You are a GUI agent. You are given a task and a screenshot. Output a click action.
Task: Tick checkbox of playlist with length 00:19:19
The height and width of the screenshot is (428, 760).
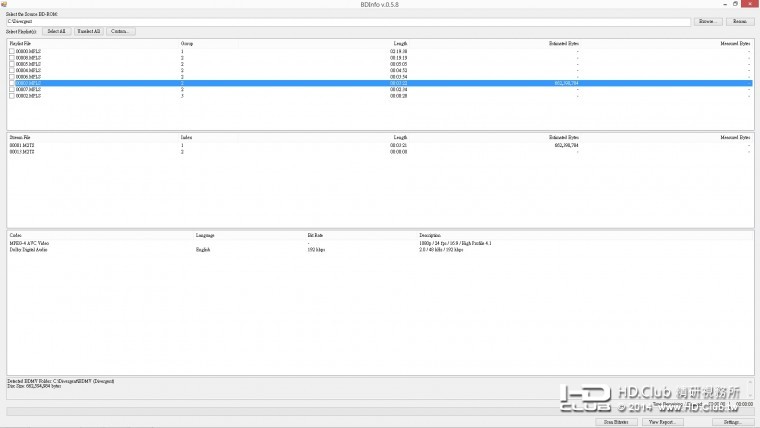[12, 58]
